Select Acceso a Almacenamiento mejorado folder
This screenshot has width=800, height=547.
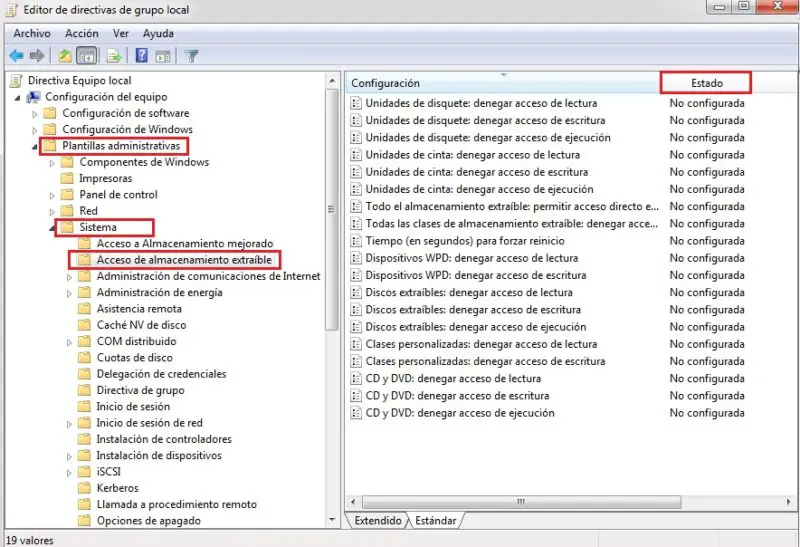[x=185, y=243]
